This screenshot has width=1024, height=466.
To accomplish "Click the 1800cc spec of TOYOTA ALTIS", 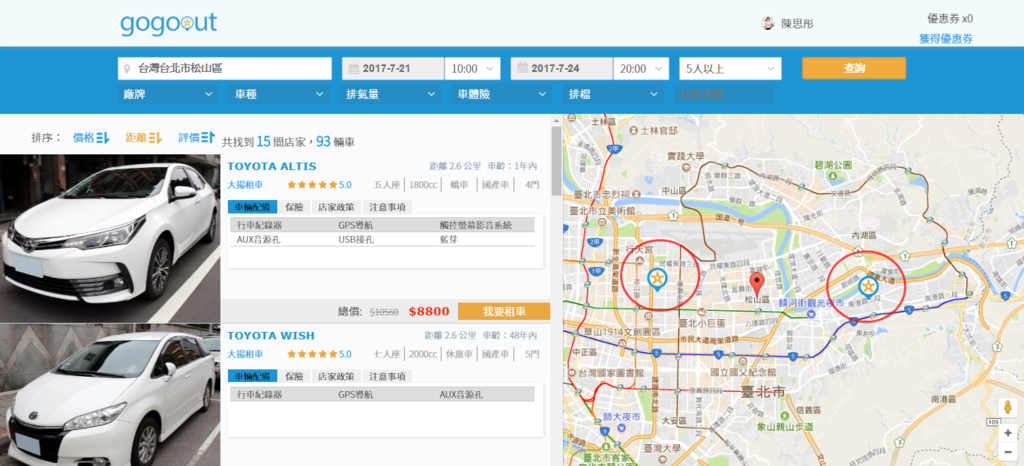I will click(423, 185).
